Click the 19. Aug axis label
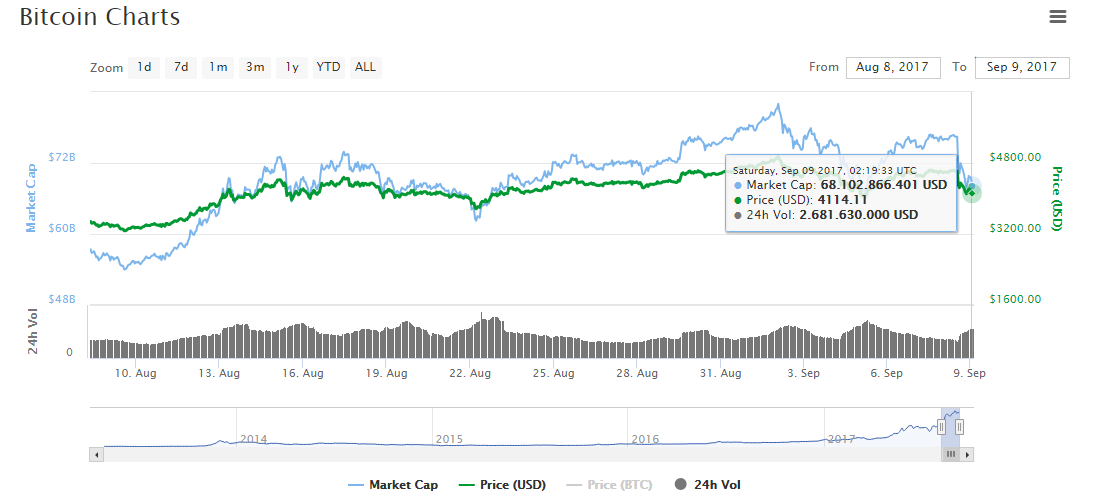This screenshot has height=500, width=1097. [x=386, y=373]
